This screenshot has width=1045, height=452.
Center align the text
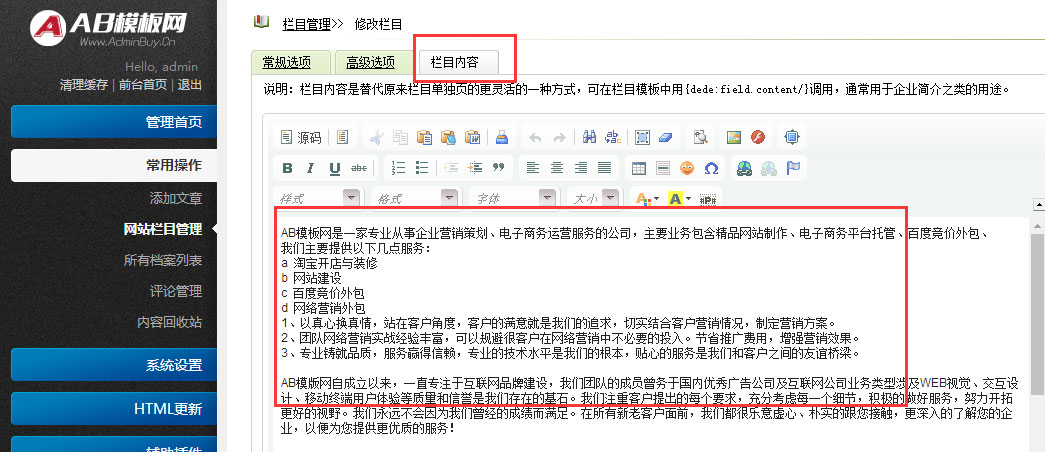557,168
